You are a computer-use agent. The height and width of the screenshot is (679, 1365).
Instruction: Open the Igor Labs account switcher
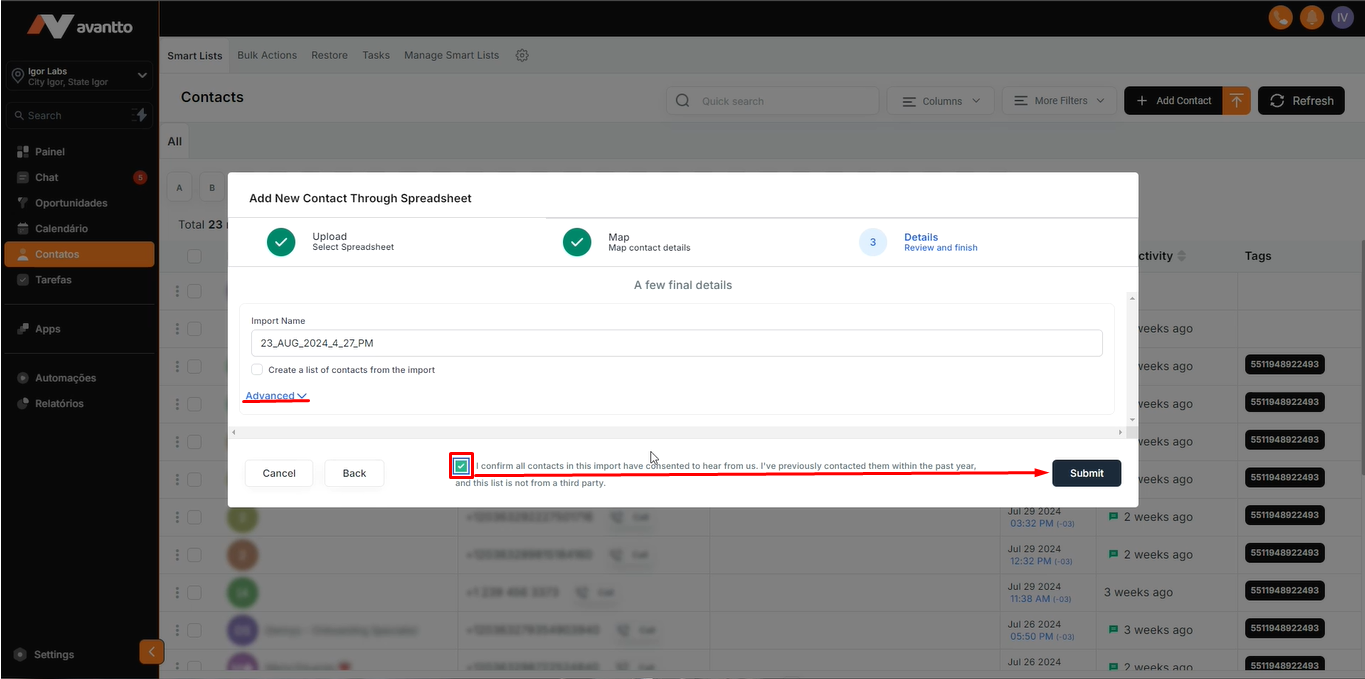coord(79,76)
